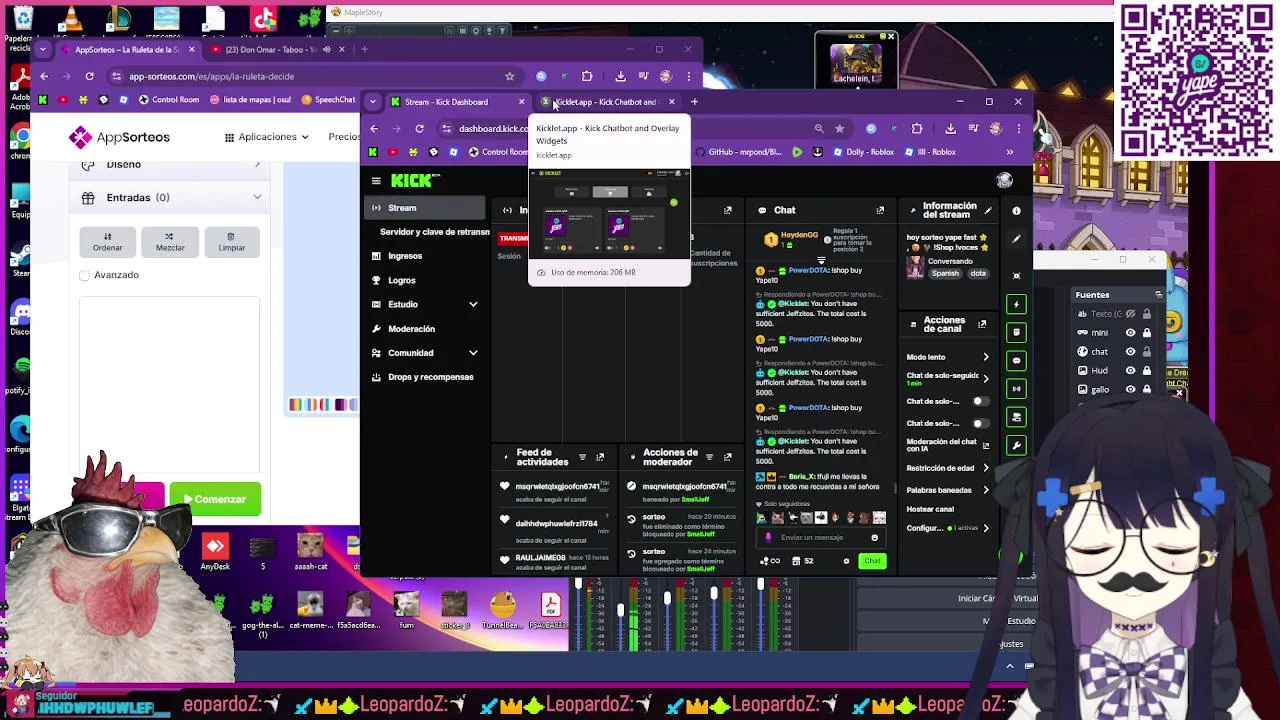Pop out the Chat panel
Image resolution: width=1280 pixels, height=720 pixels.
tap(880, 211)
